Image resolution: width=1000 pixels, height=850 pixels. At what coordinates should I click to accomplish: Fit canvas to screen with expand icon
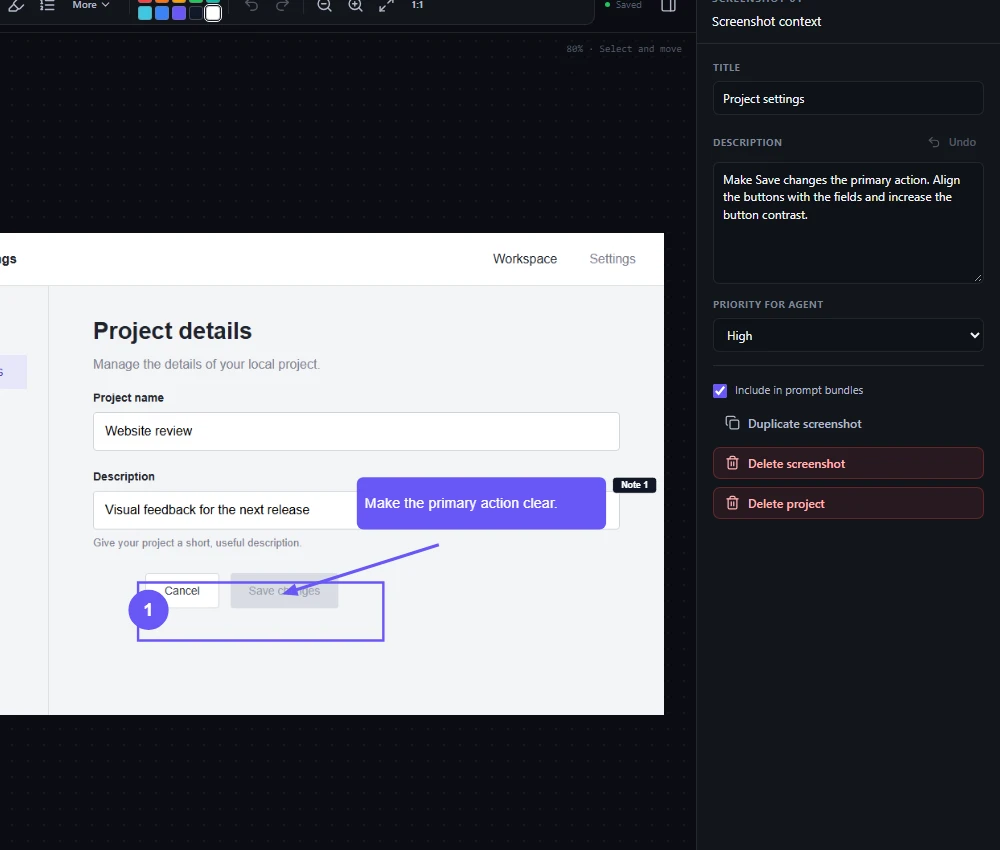(386, 6)
